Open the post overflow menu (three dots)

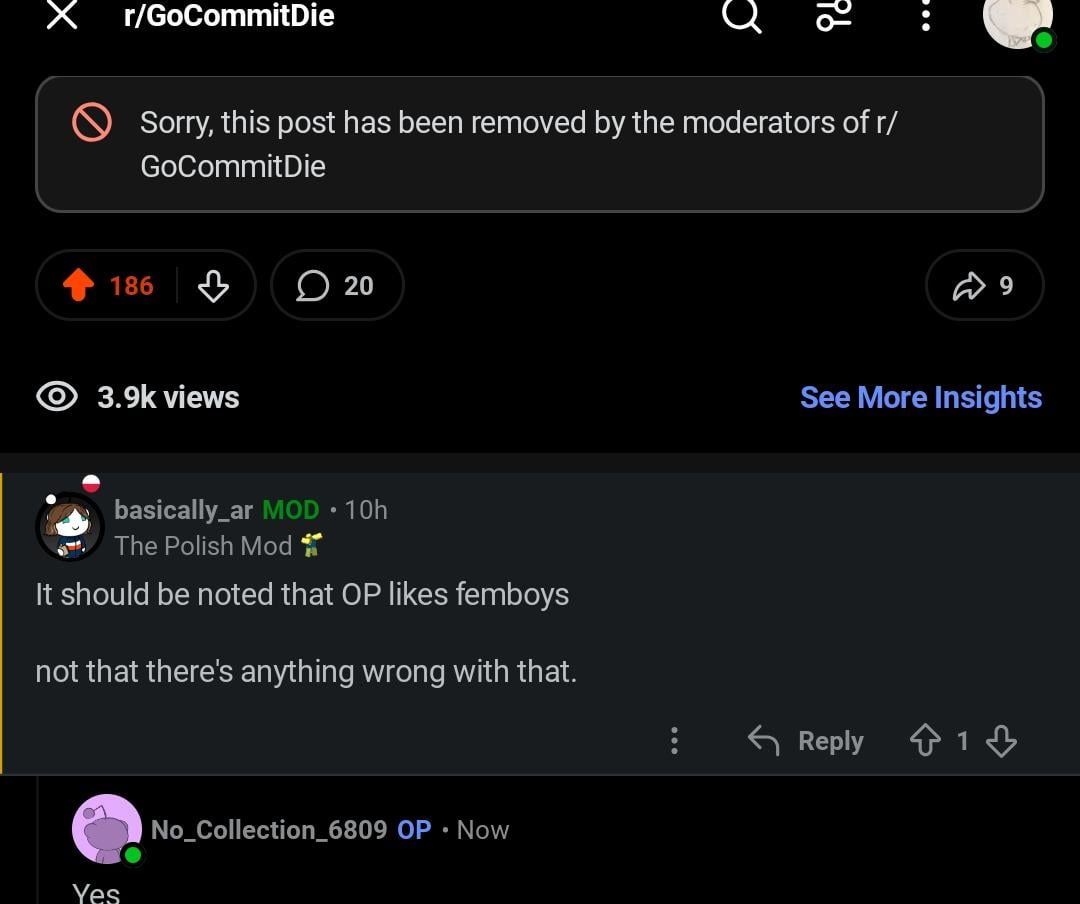tap(925, 15)
